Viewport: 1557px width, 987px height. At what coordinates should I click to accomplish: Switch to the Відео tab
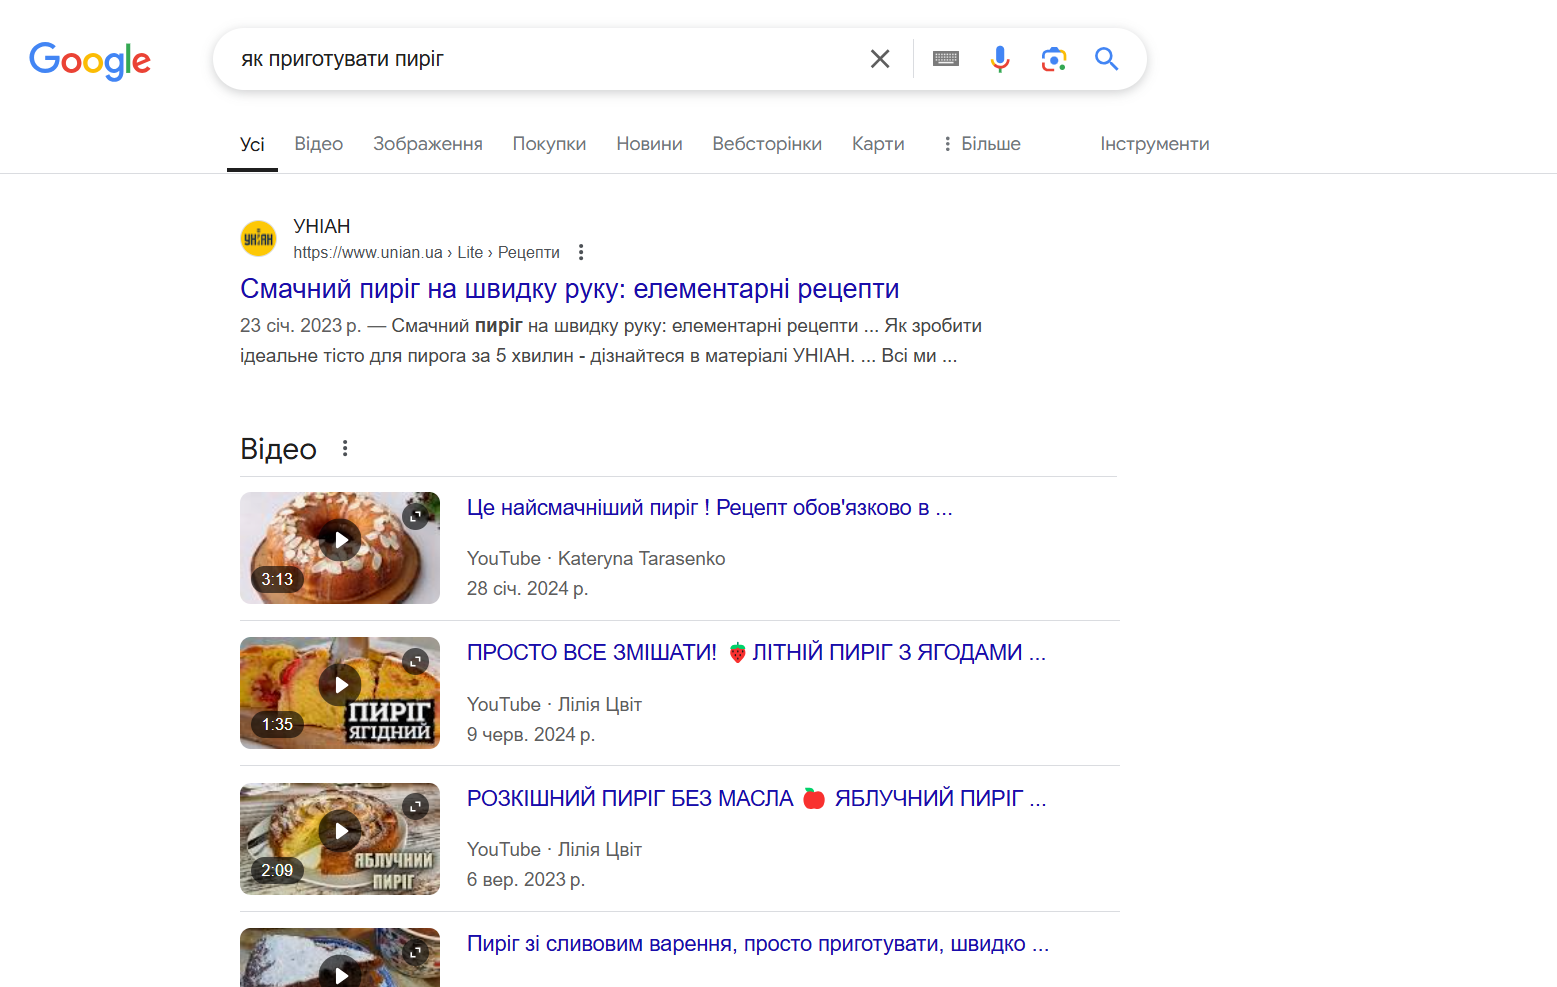[319, 144]
